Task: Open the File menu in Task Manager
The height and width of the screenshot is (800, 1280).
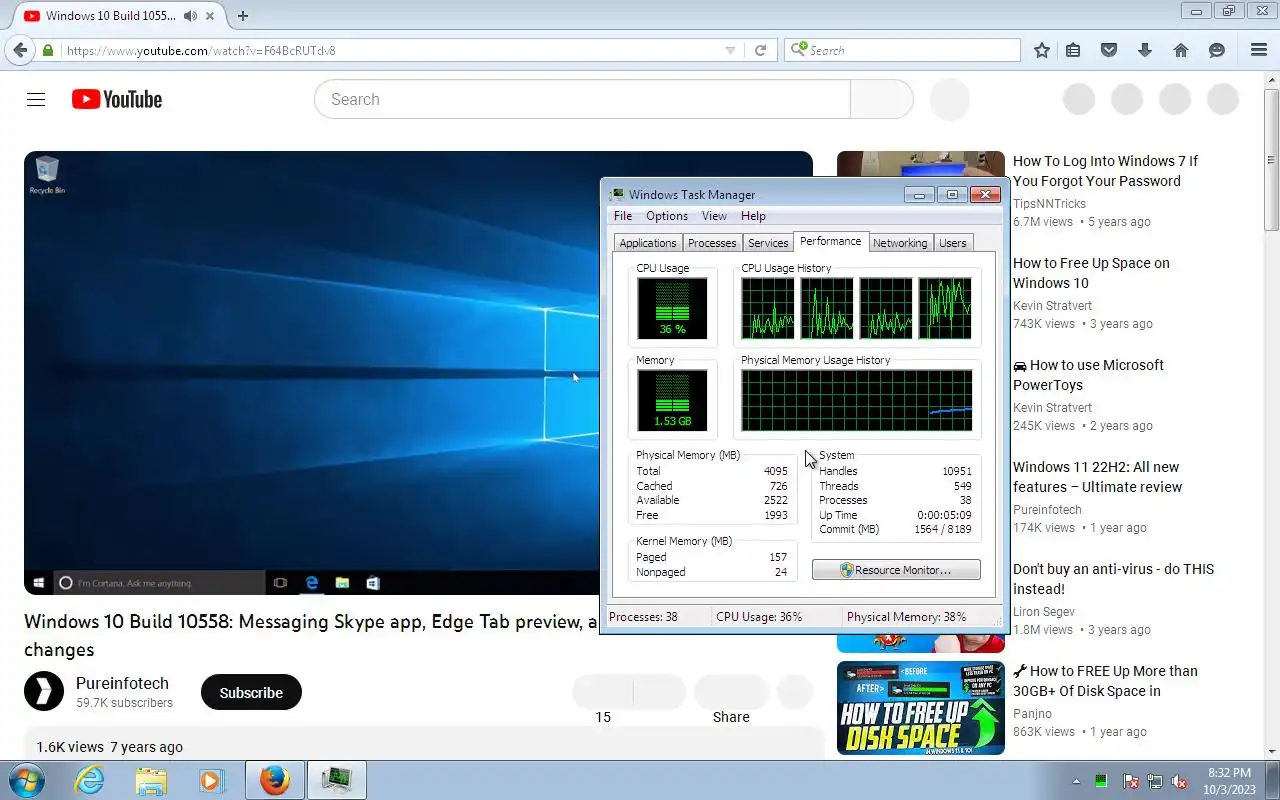Action: (623, 216)
